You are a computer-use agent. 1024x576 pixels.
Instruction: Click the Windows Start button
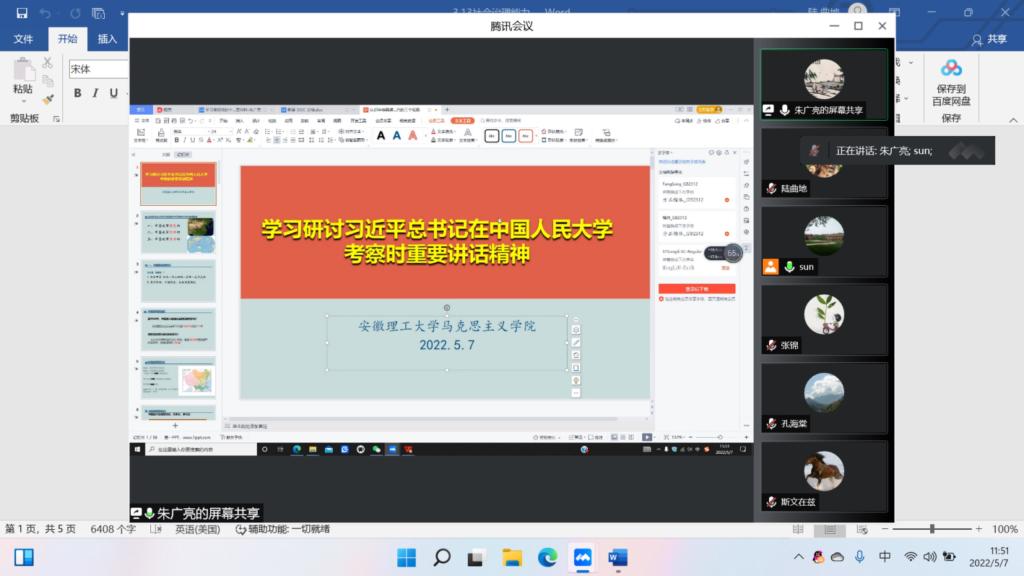click(407, 557)
